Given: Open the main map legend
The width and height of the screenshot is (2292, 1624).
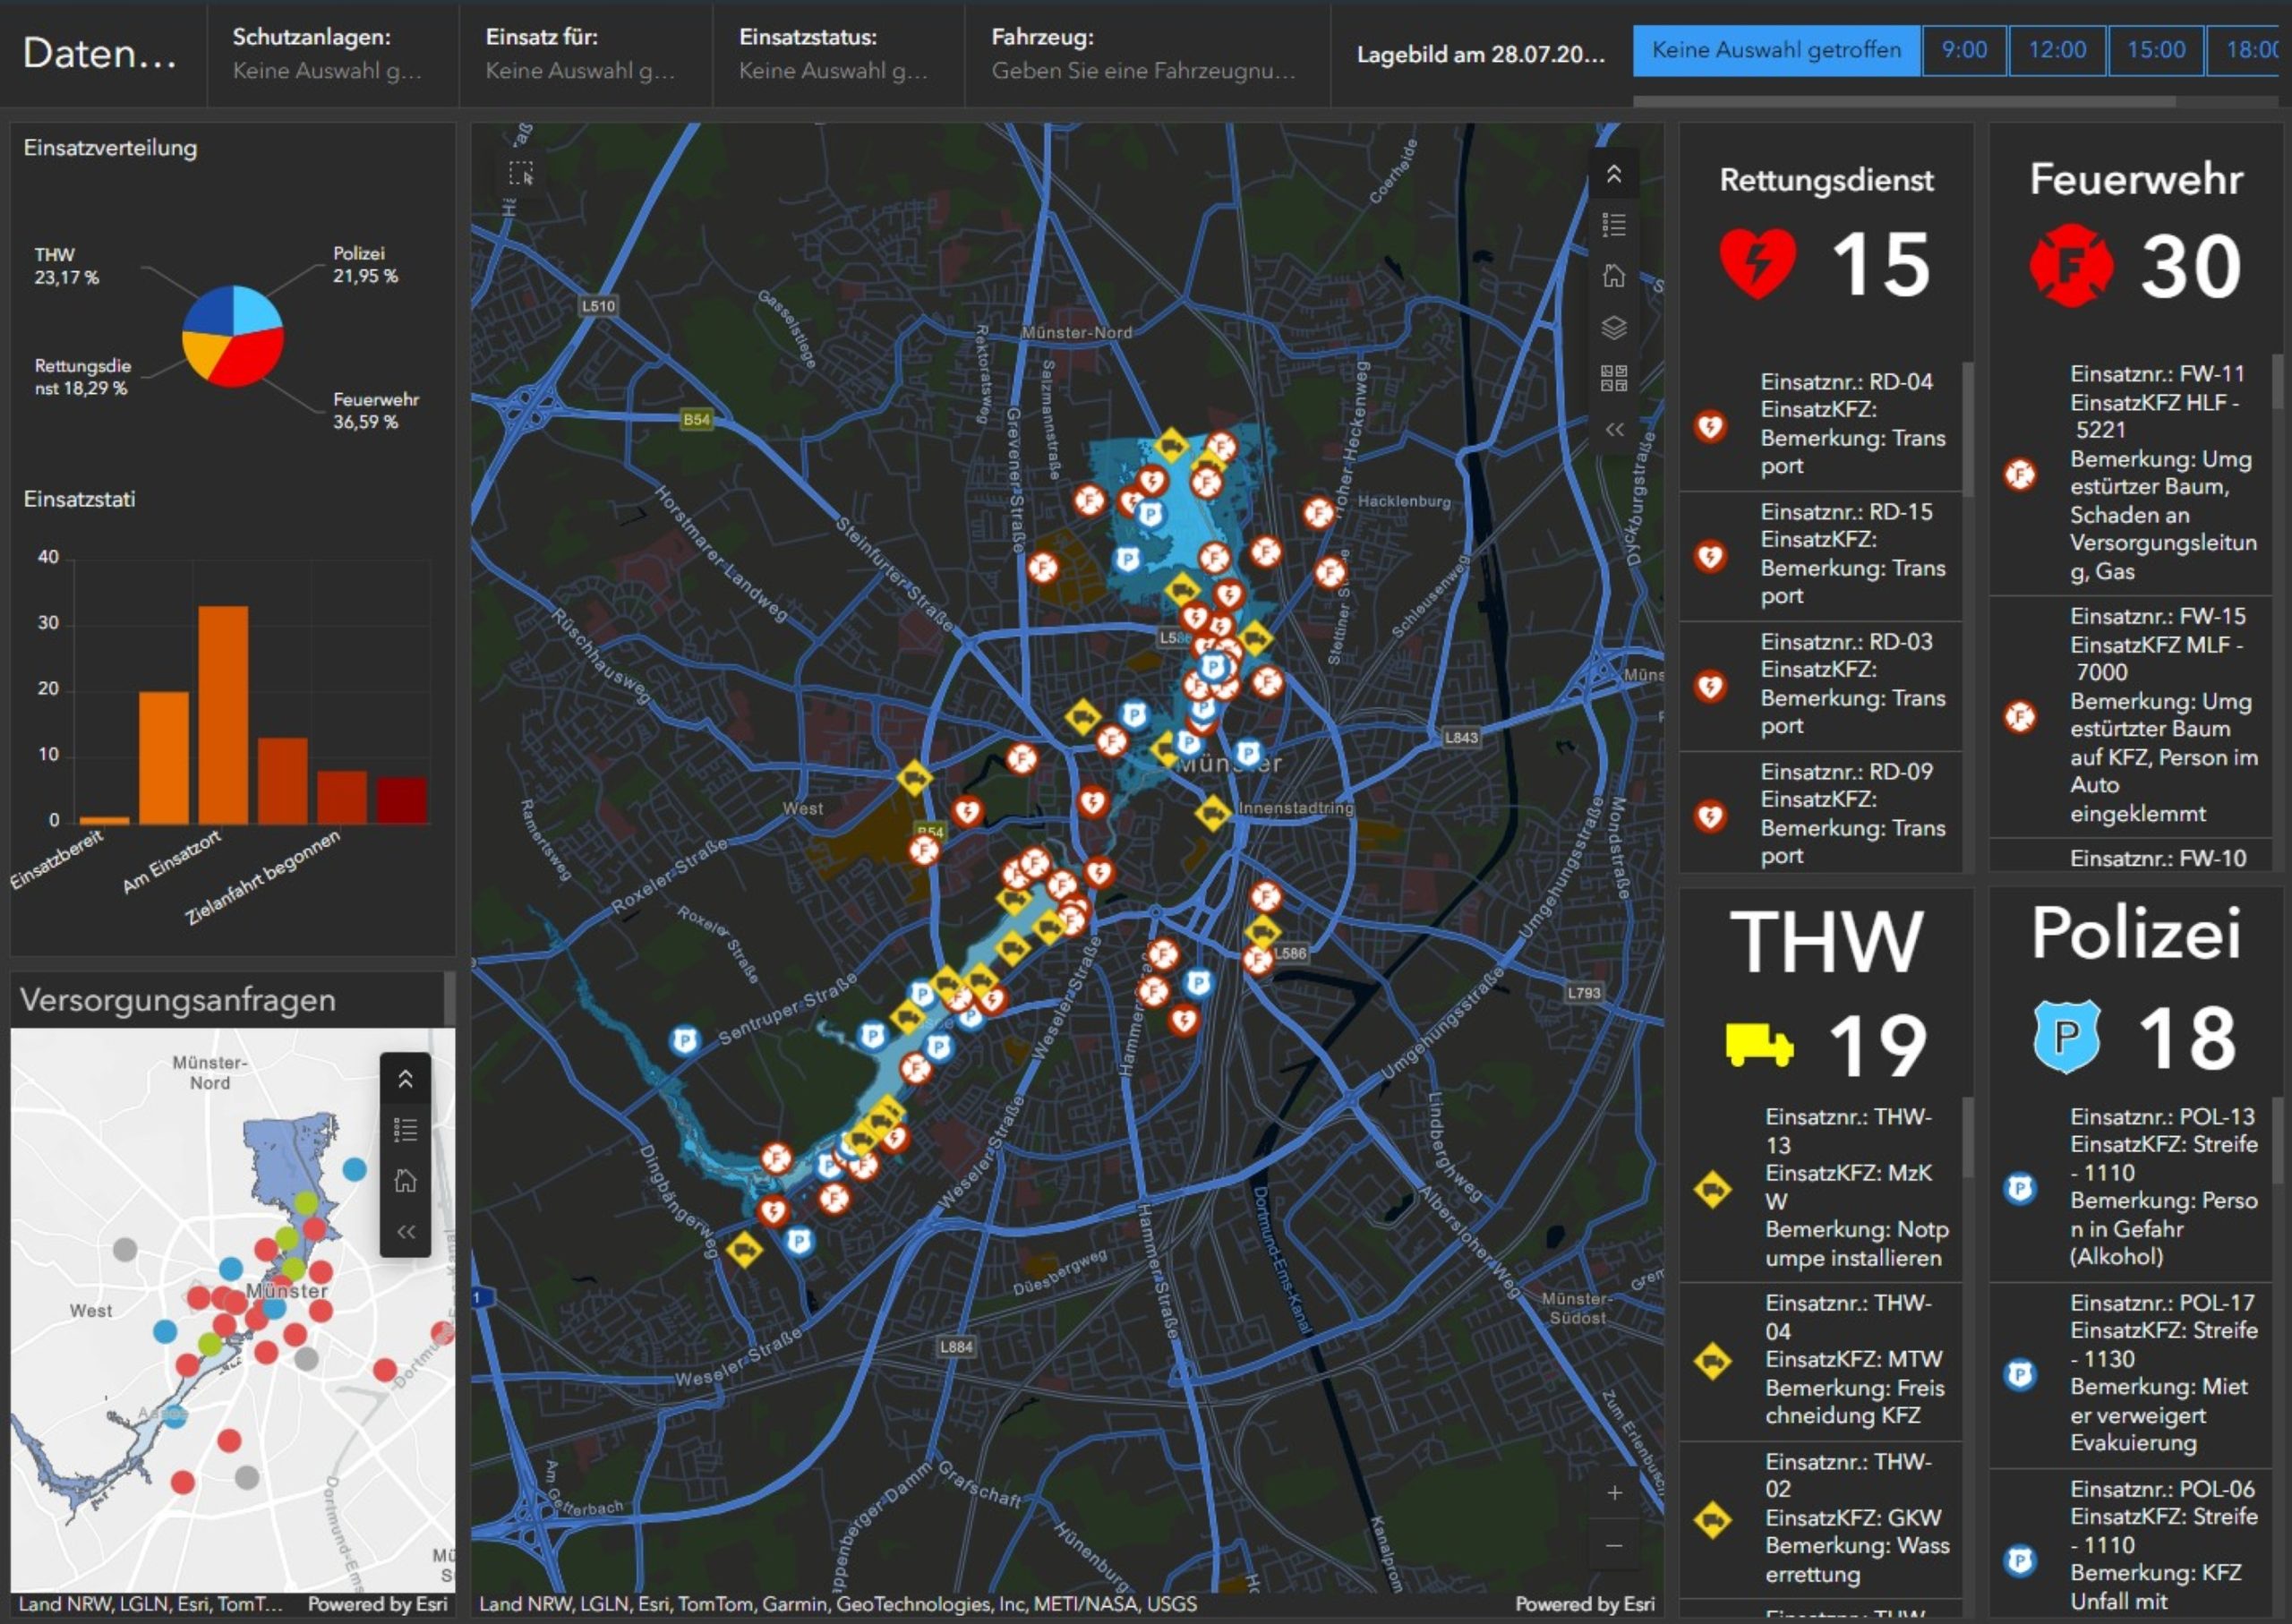Looking at the screenshot, I should (x=1613, y=225).
